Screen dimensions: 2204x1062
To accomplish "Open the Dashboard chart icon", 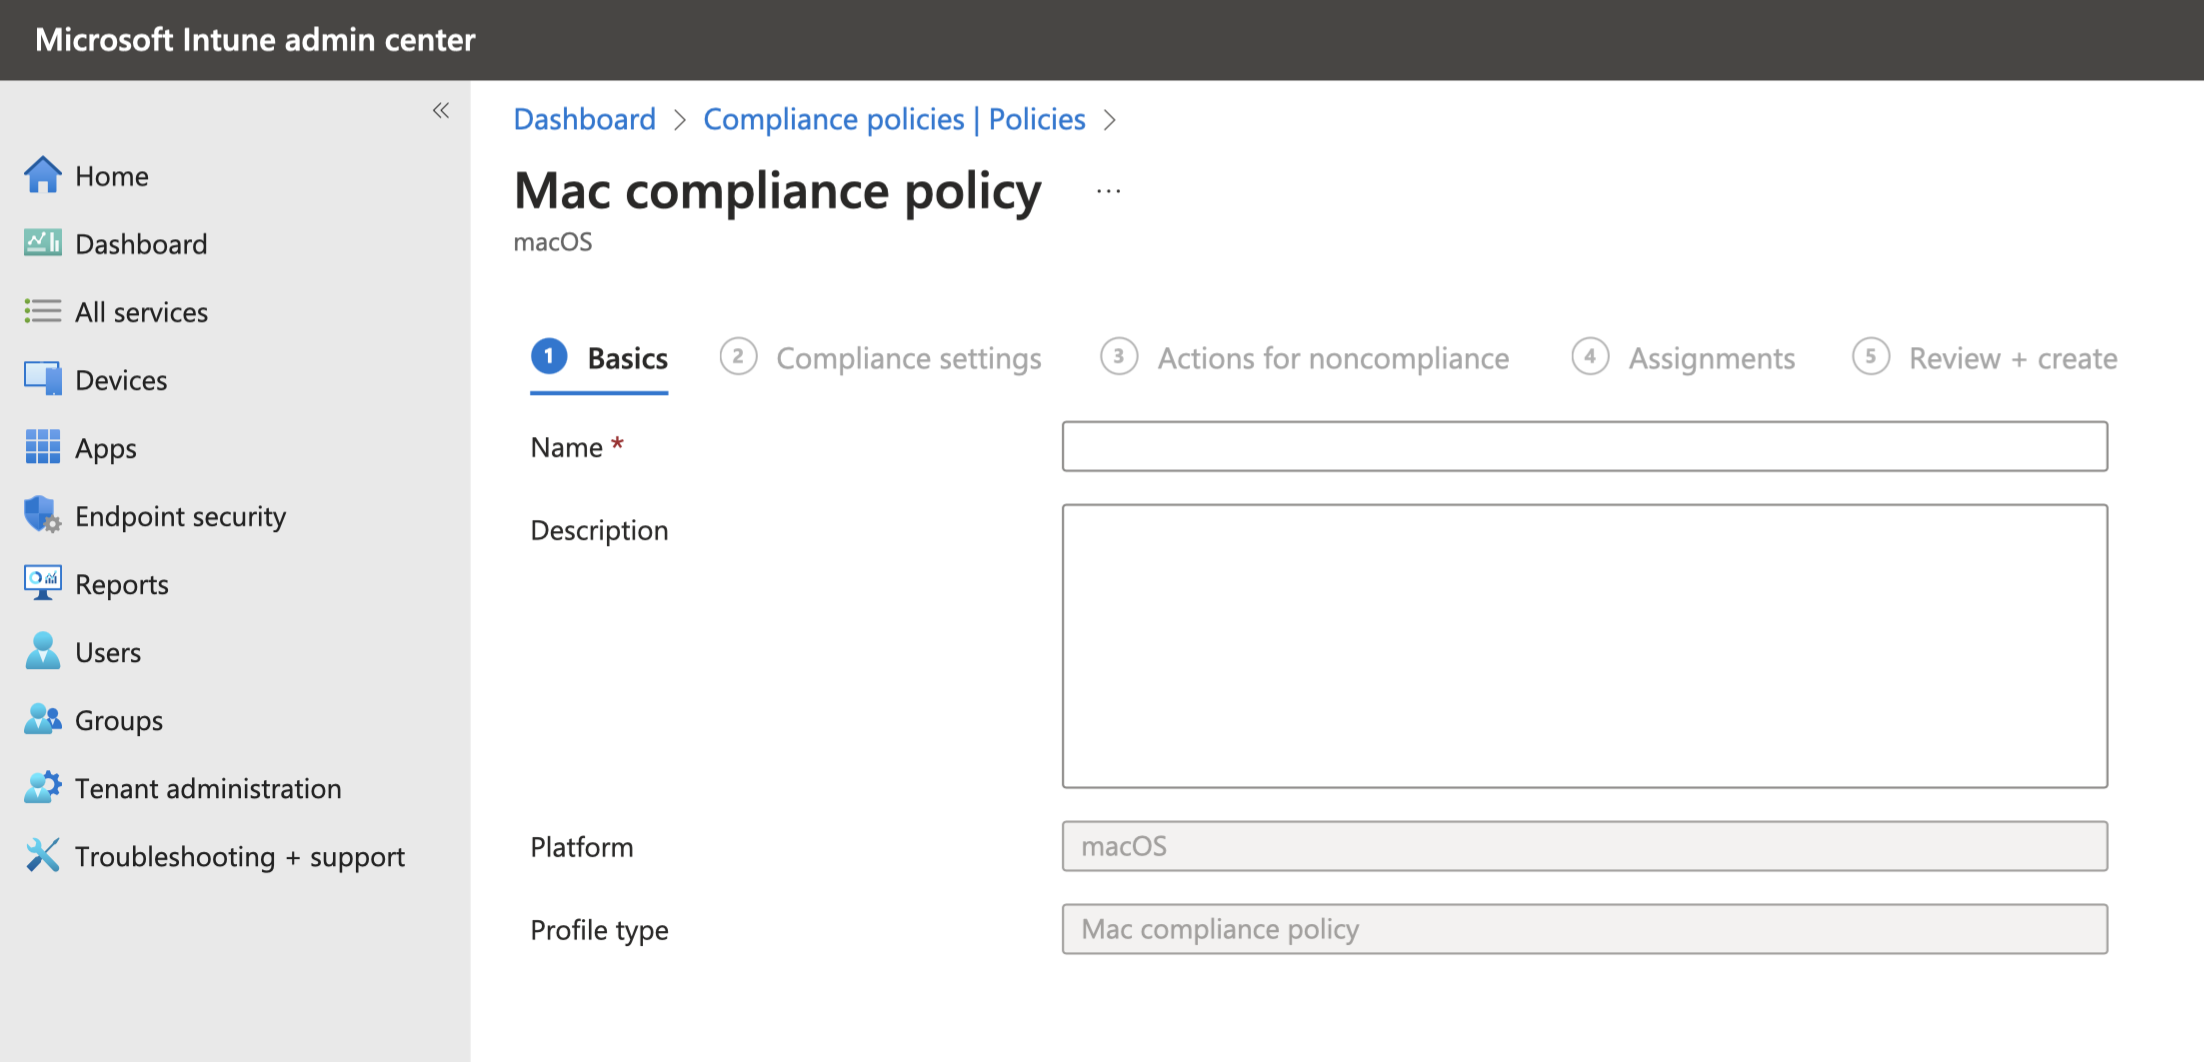I will tap(42, 243).
